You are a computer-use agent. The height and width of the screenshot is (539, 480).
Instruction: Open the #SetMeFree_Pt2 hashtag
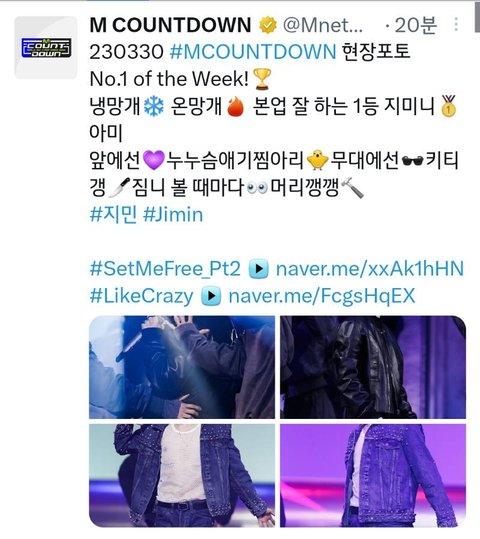tap(165, 269)
